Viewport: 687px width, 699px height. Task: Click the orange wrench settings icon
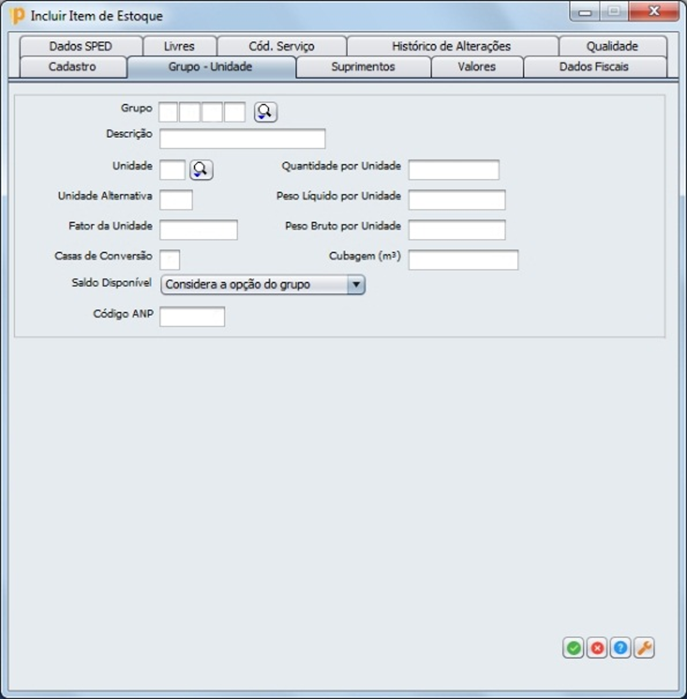coord(645,648)
